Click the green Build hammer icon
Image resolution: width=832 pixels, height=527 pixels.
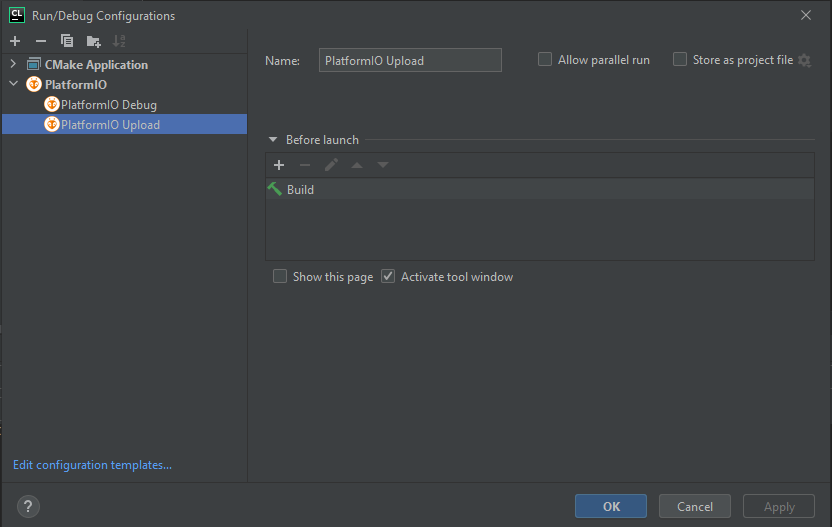275,189
